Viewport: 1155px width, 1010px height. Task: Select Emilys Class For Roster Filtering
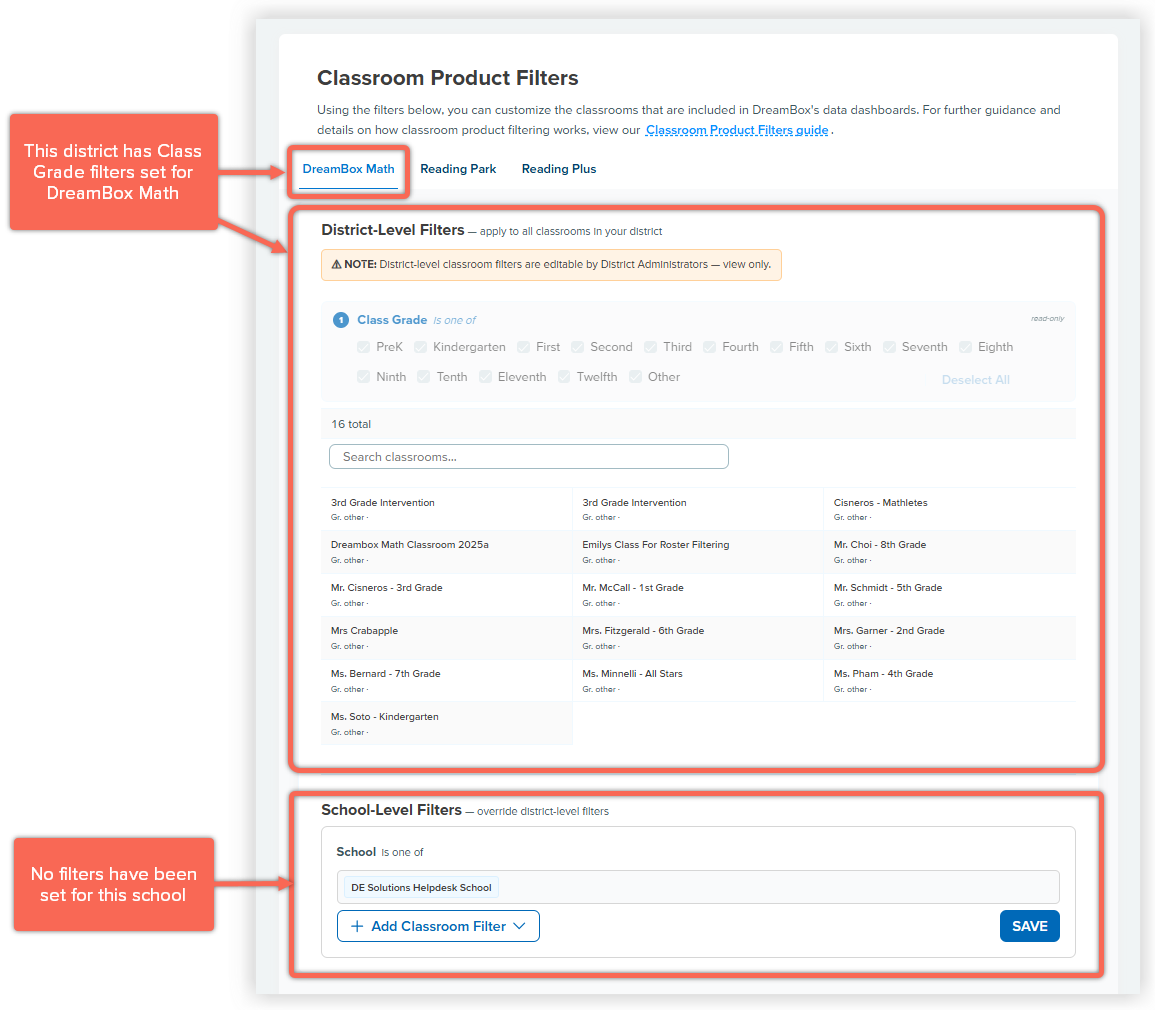click(x=698, y=552)
